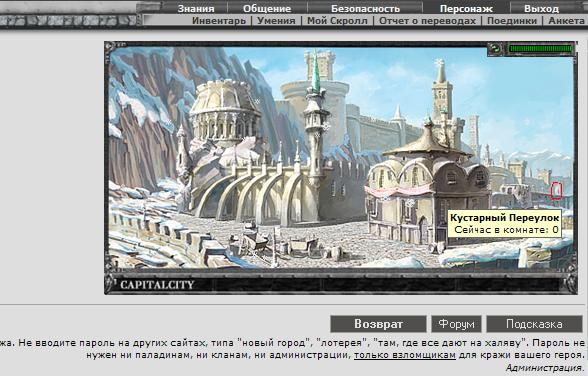Click the Подсказка button
The width and height of the screenshot is (588, 376).
coord(534,324)
